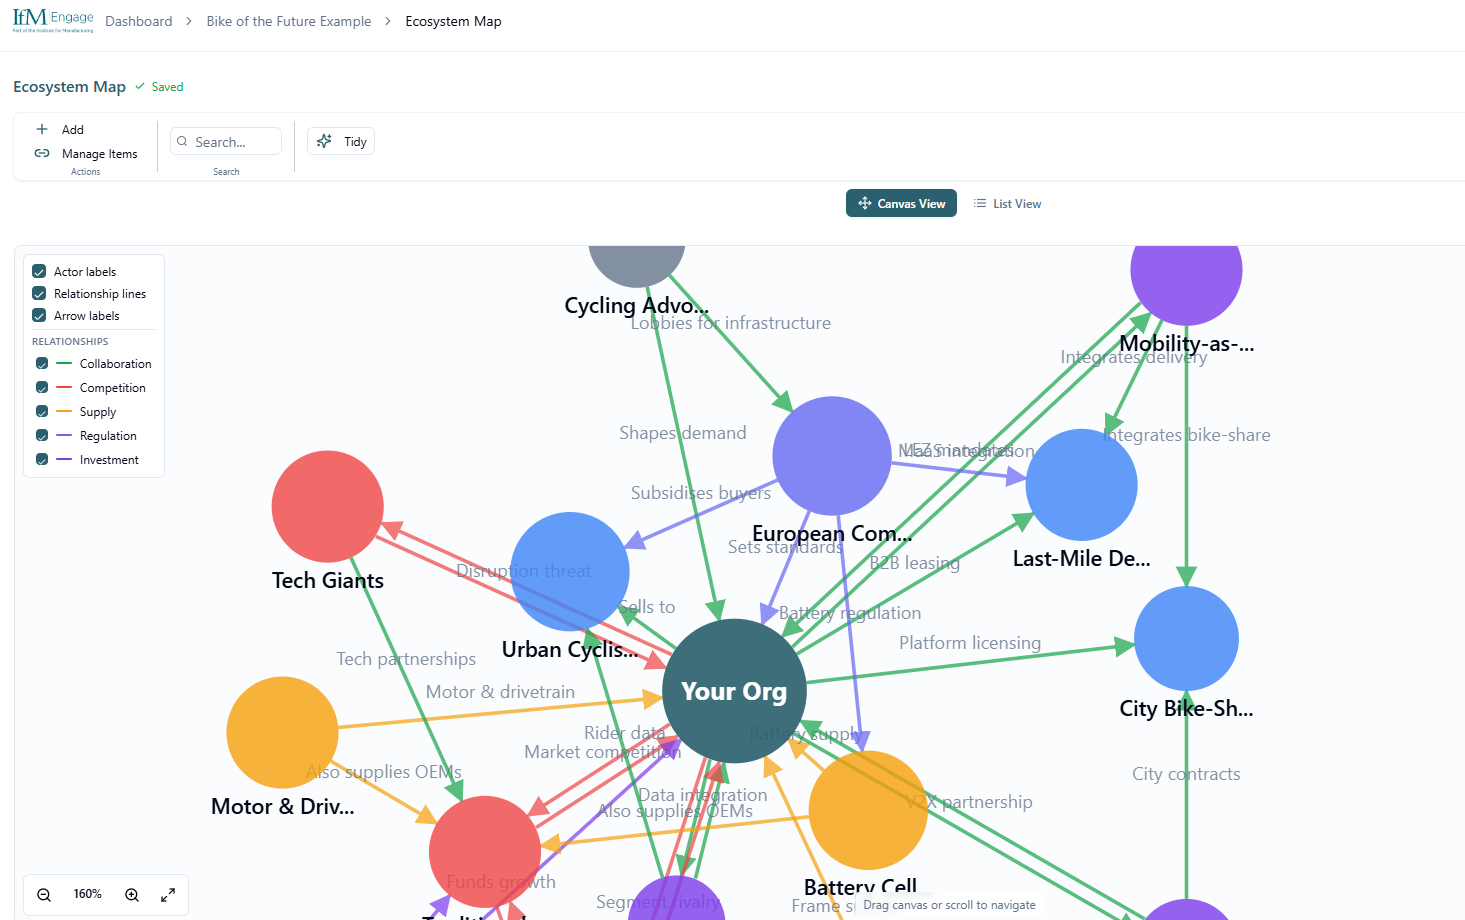Click the Manage Items link icon
Image resolution: width=1465 pixels, height=920 pixels.
click(x=40, y=153)
